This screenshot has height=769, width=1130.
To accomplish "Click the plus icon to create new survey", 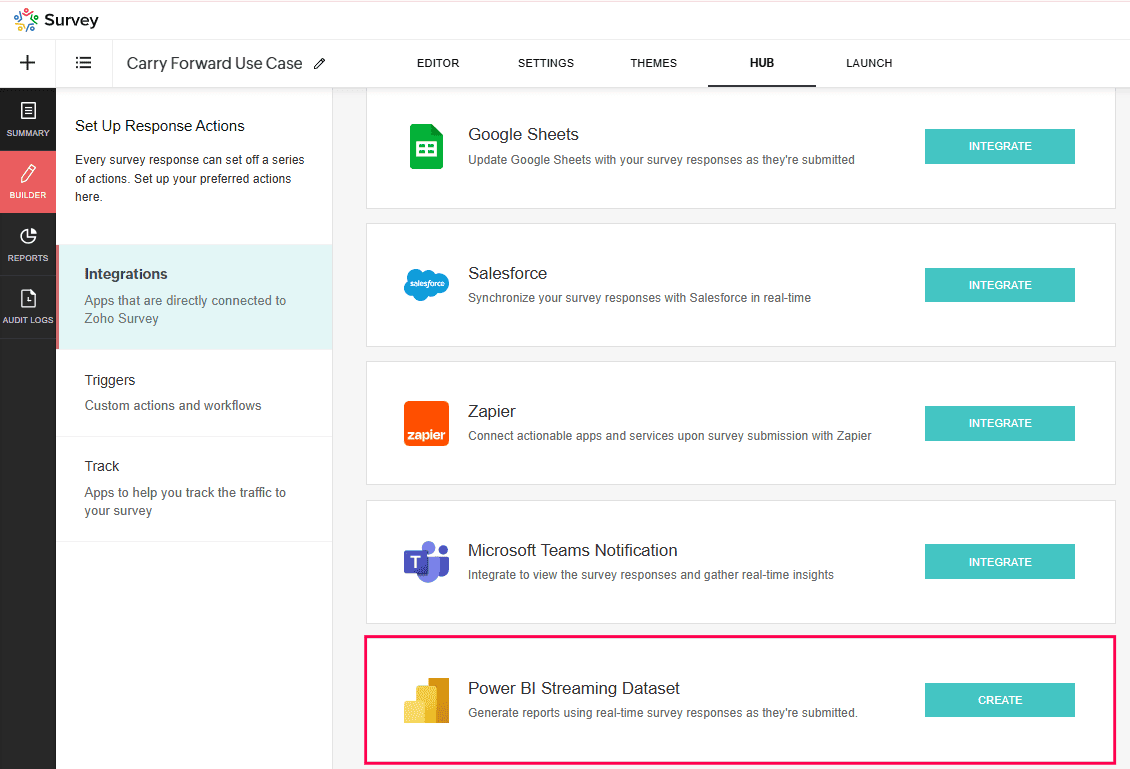I will [x=28, y=63].
